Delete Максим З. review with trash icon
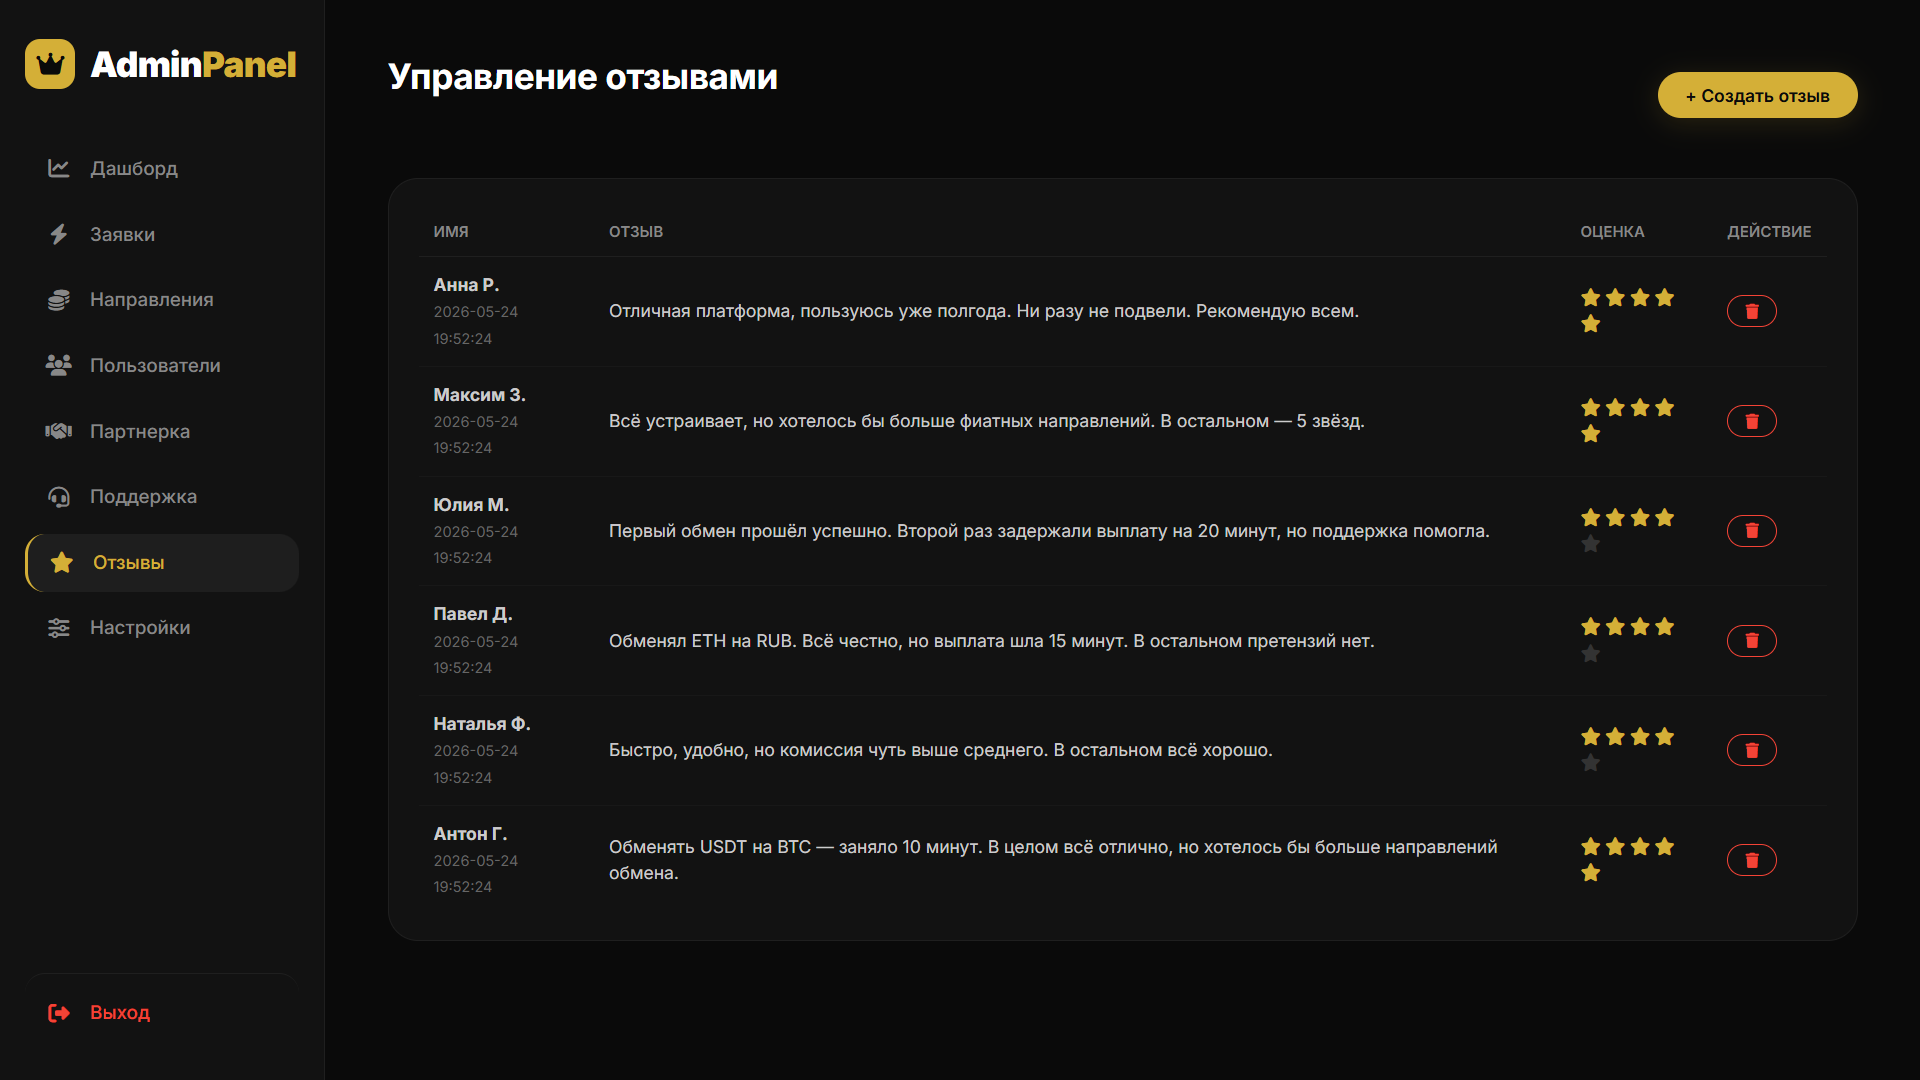The image size is (1920, 1080). [1752, 421]
